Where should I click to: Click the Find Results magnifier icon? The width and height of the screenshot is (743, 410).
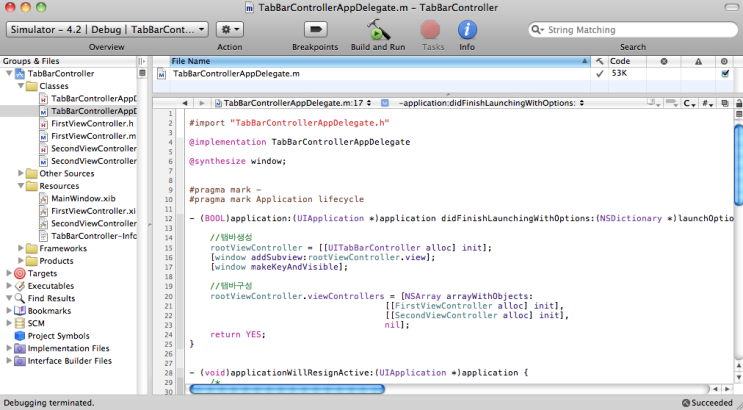(x=20, y=298)
